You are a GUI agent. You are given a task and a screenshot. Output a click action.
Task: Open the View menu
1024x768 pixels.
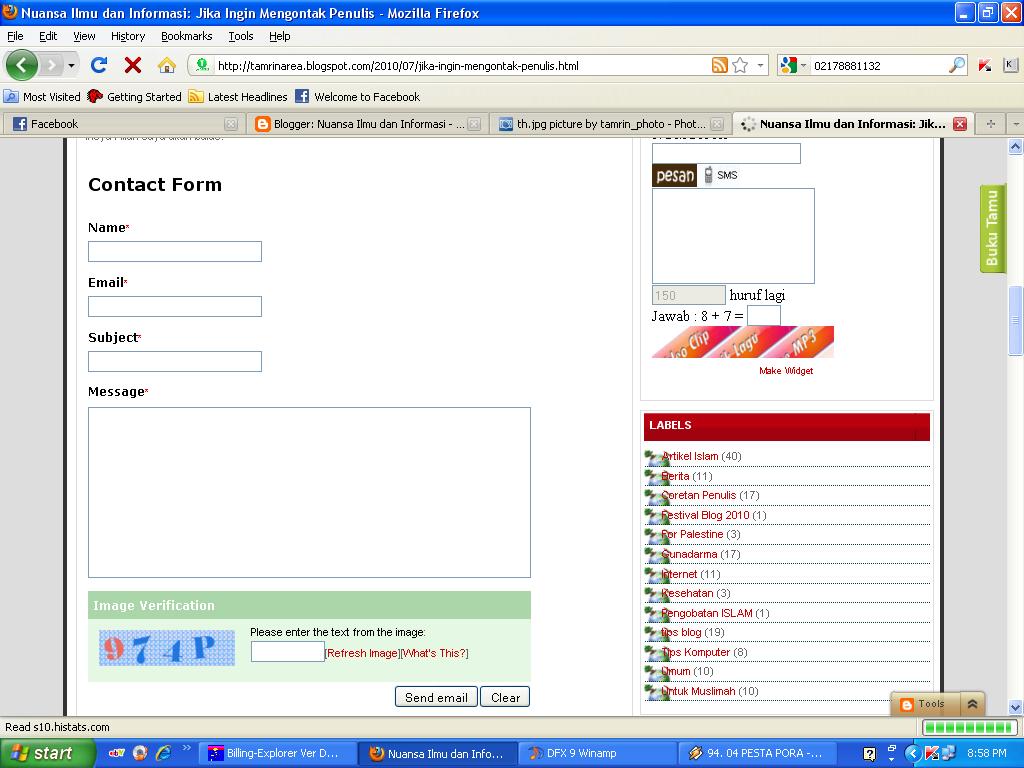point(84,36)
